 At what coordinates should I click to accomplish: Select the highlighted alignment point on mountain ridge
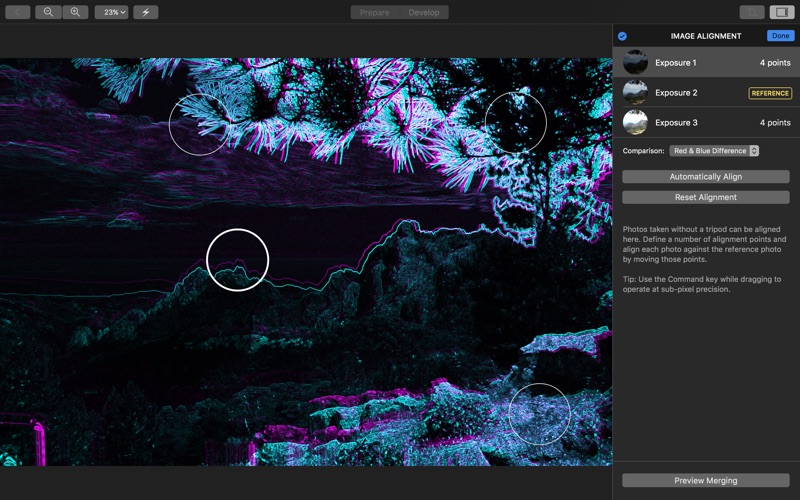click(238, 260)
